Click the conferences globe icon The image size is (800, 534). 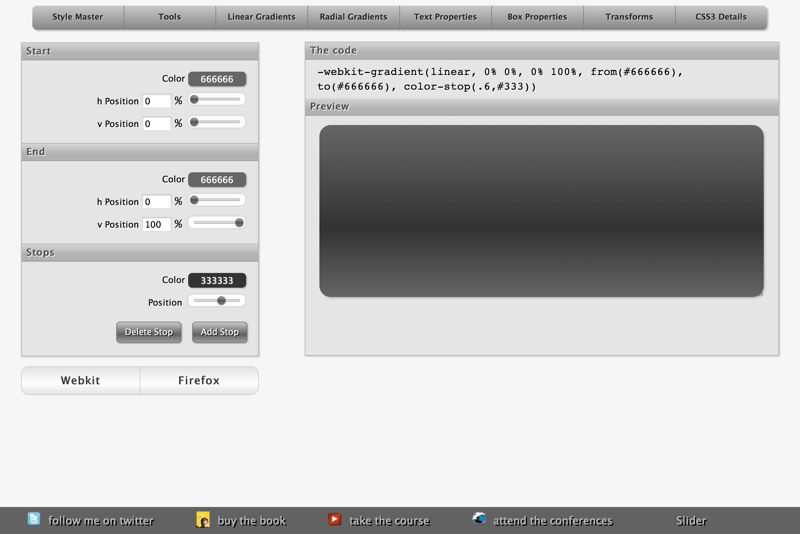point(479,519)
